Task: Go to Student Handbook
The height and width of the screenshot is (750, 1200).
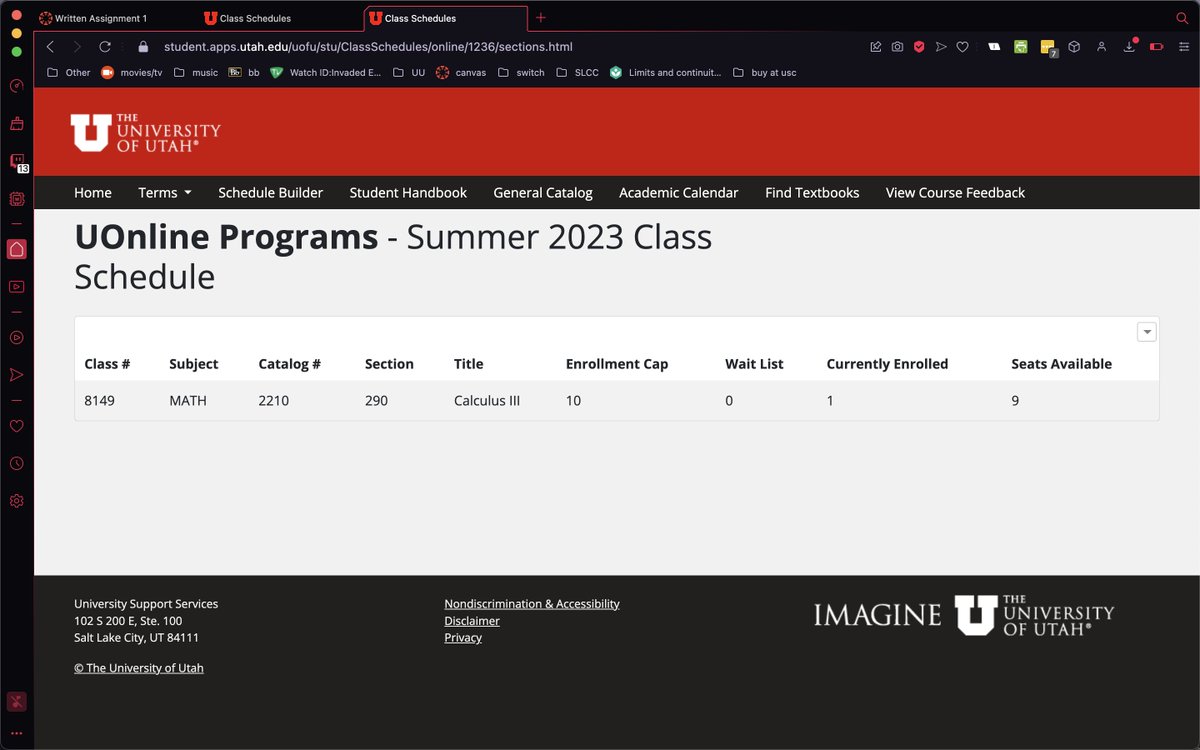Action: click(408, 193)
